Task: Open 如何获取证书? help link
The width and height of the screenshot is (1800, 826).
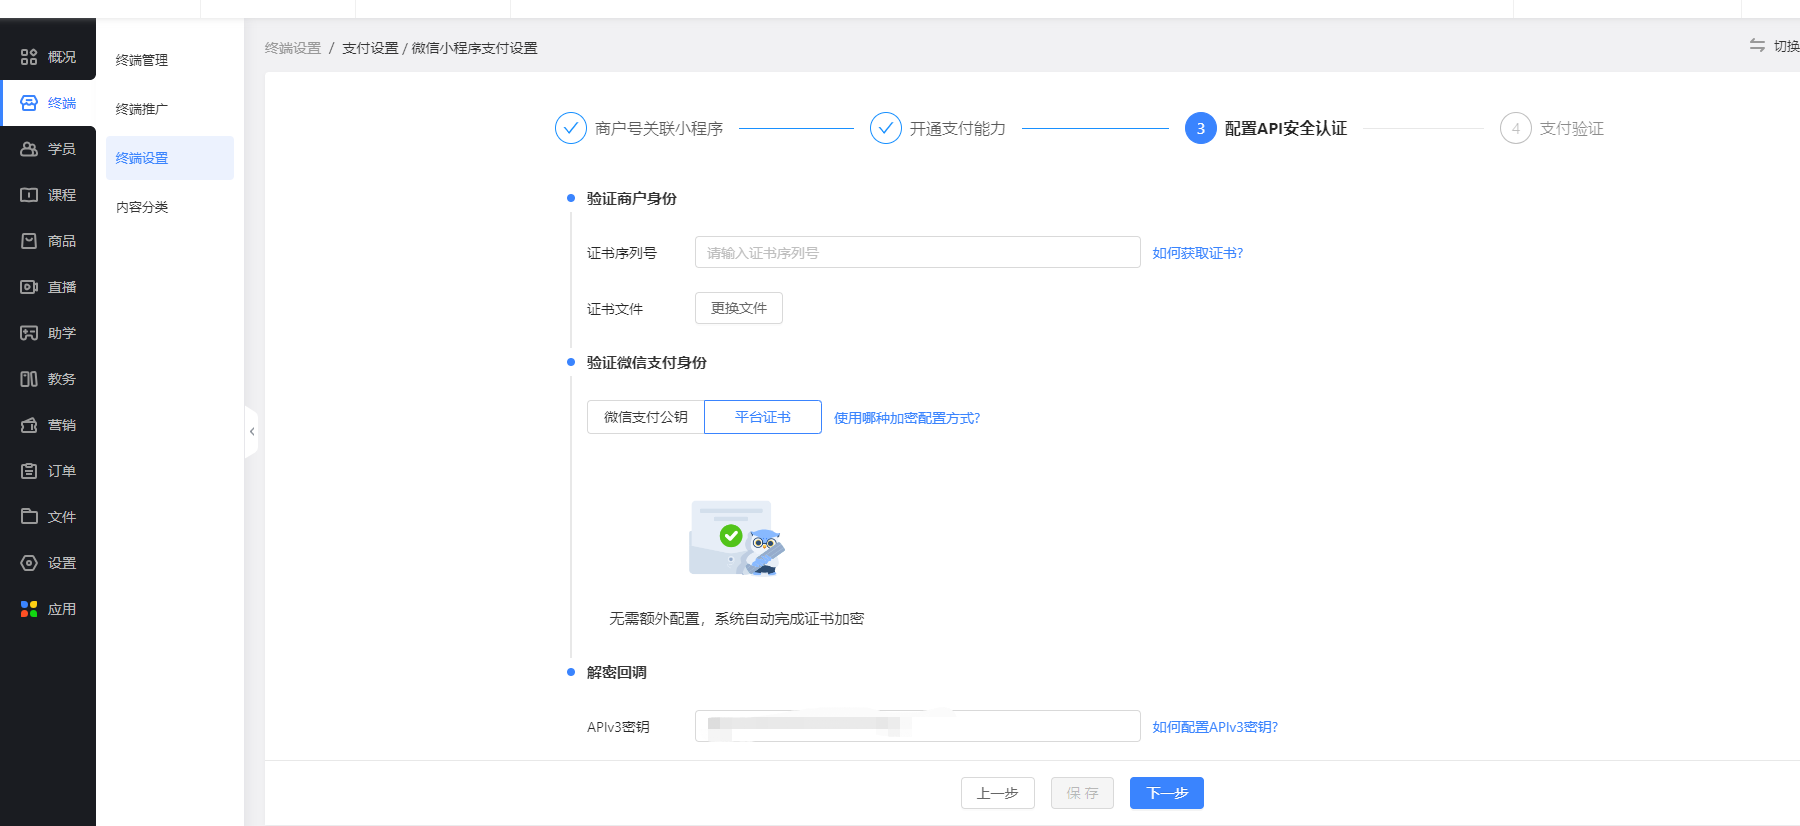Action: 1198,253
